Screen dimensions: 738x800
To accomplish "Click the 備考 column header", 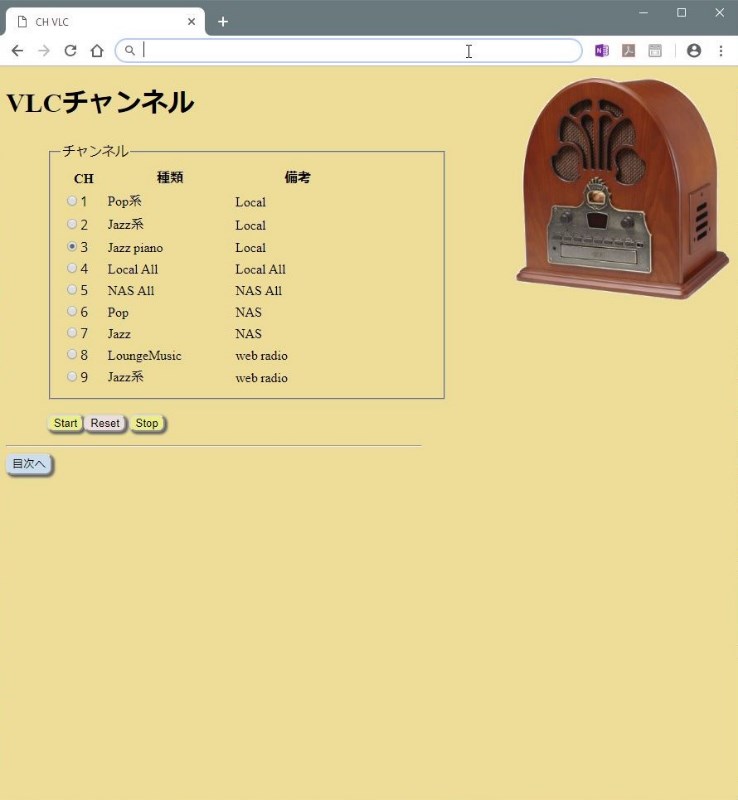I will pos(298,178).
